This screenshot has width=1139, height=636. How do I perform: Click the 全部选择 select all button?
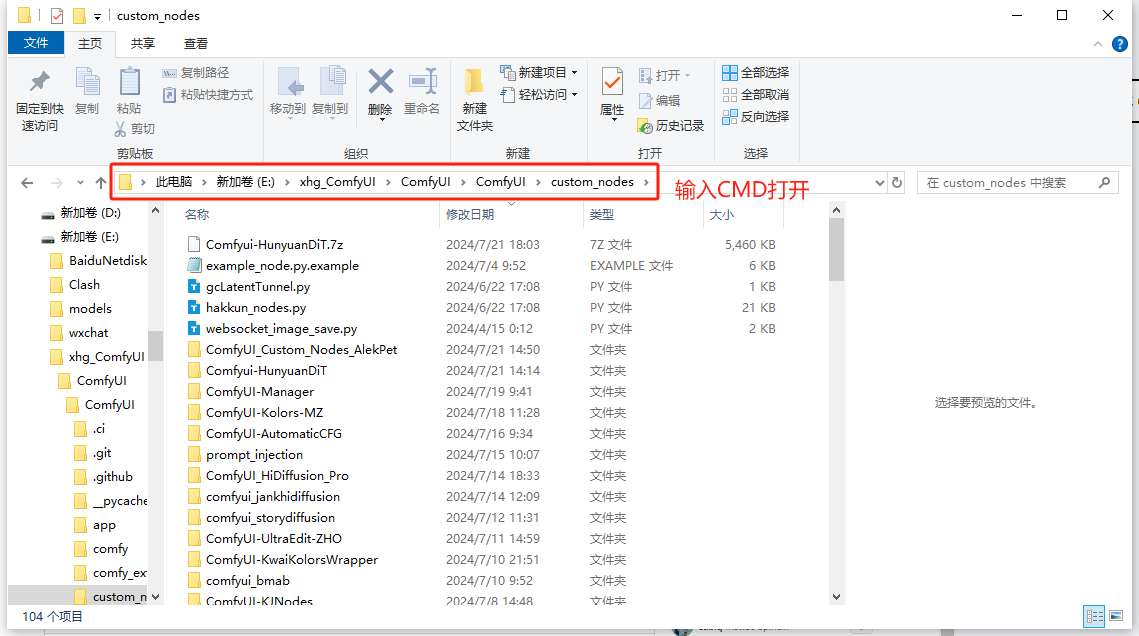pyautogui.click(x=756, y=72)
